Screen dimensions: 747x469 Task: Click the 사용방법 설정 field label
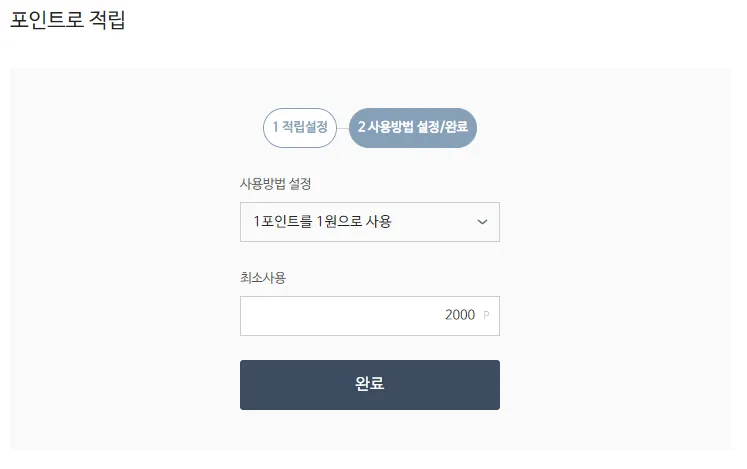(x=275, y=184)
